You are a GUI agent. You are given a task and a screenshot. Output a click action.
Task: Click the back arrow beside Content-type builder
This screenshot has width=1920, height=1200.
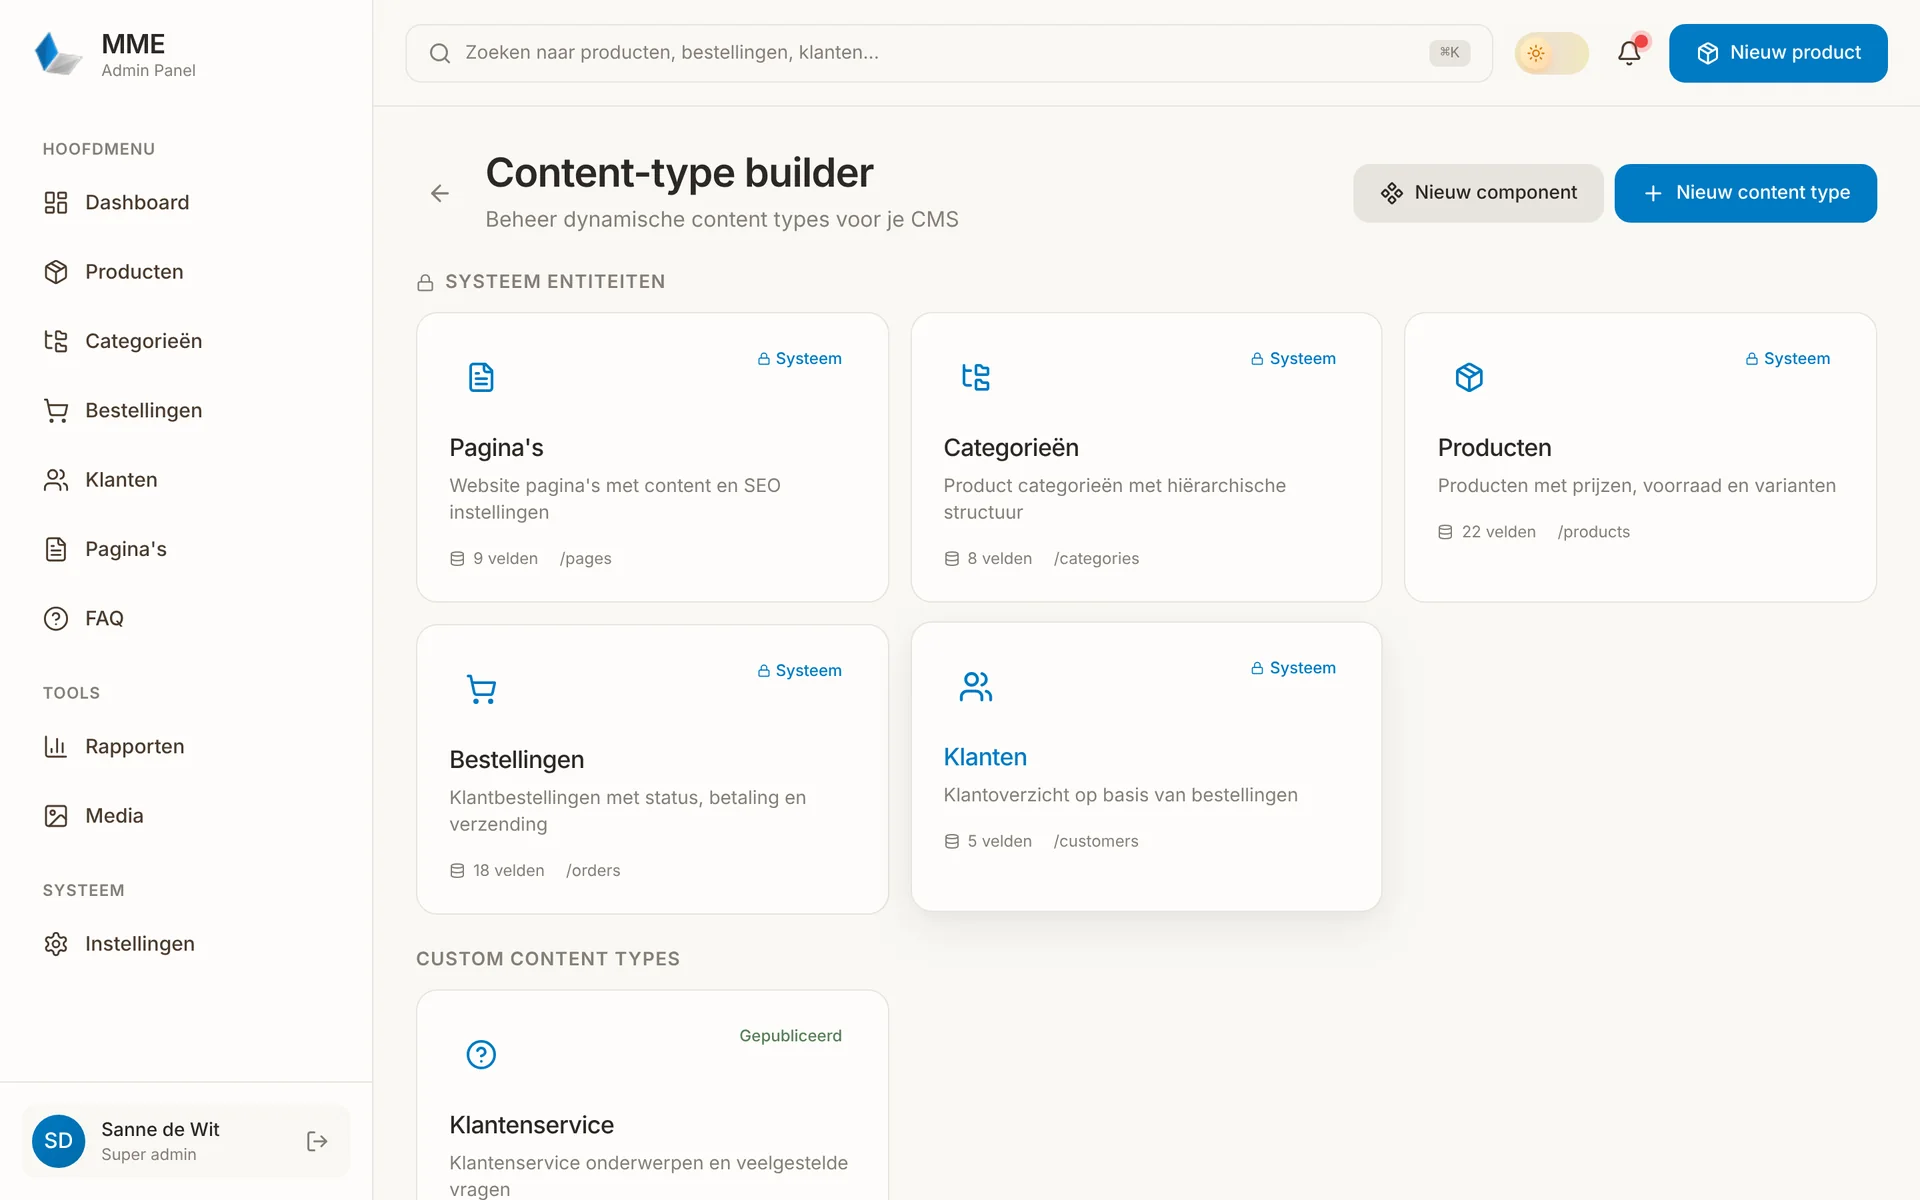point(440,193)
